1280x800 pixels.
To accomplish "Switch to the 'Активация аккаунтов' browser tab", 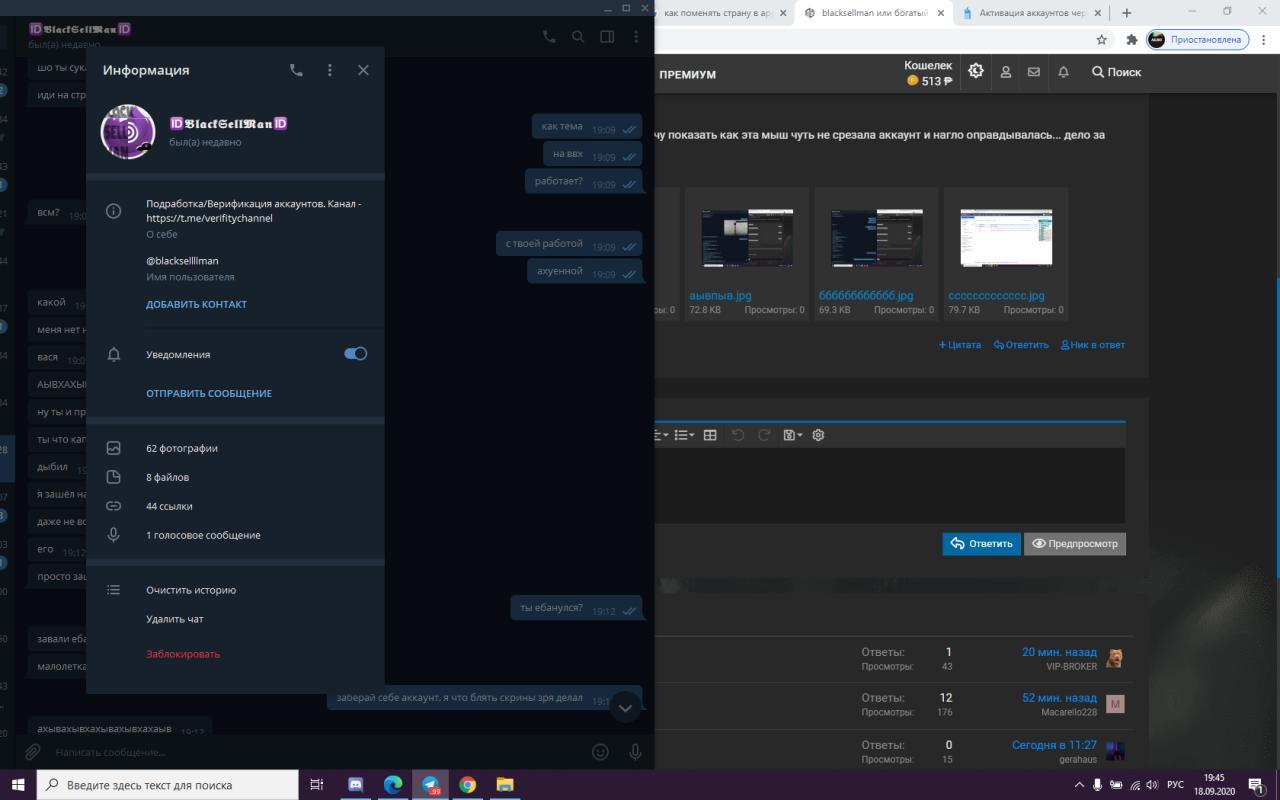I will pyautogui.click(x=1031, y=13).
